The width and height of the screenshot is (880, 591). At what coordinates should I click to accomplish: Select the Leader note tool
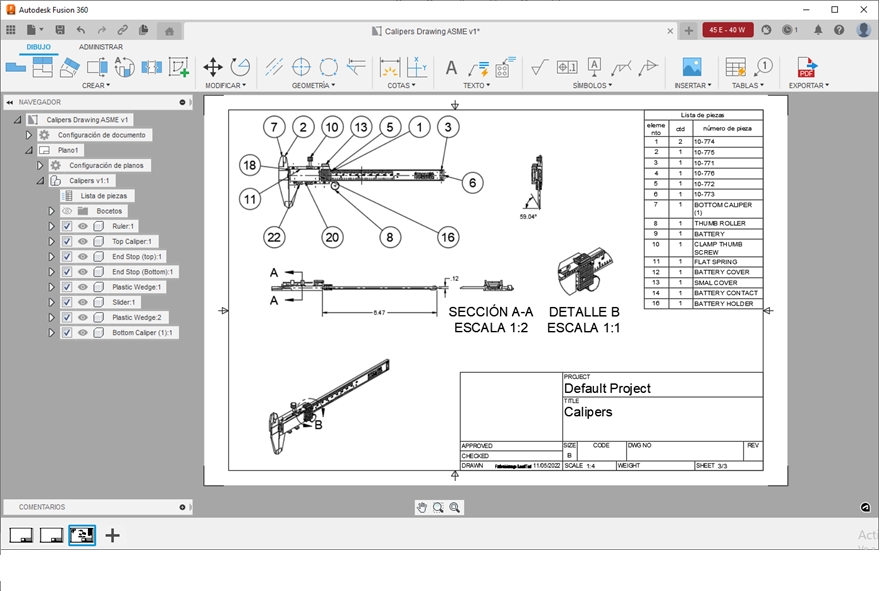click(478, 68)
